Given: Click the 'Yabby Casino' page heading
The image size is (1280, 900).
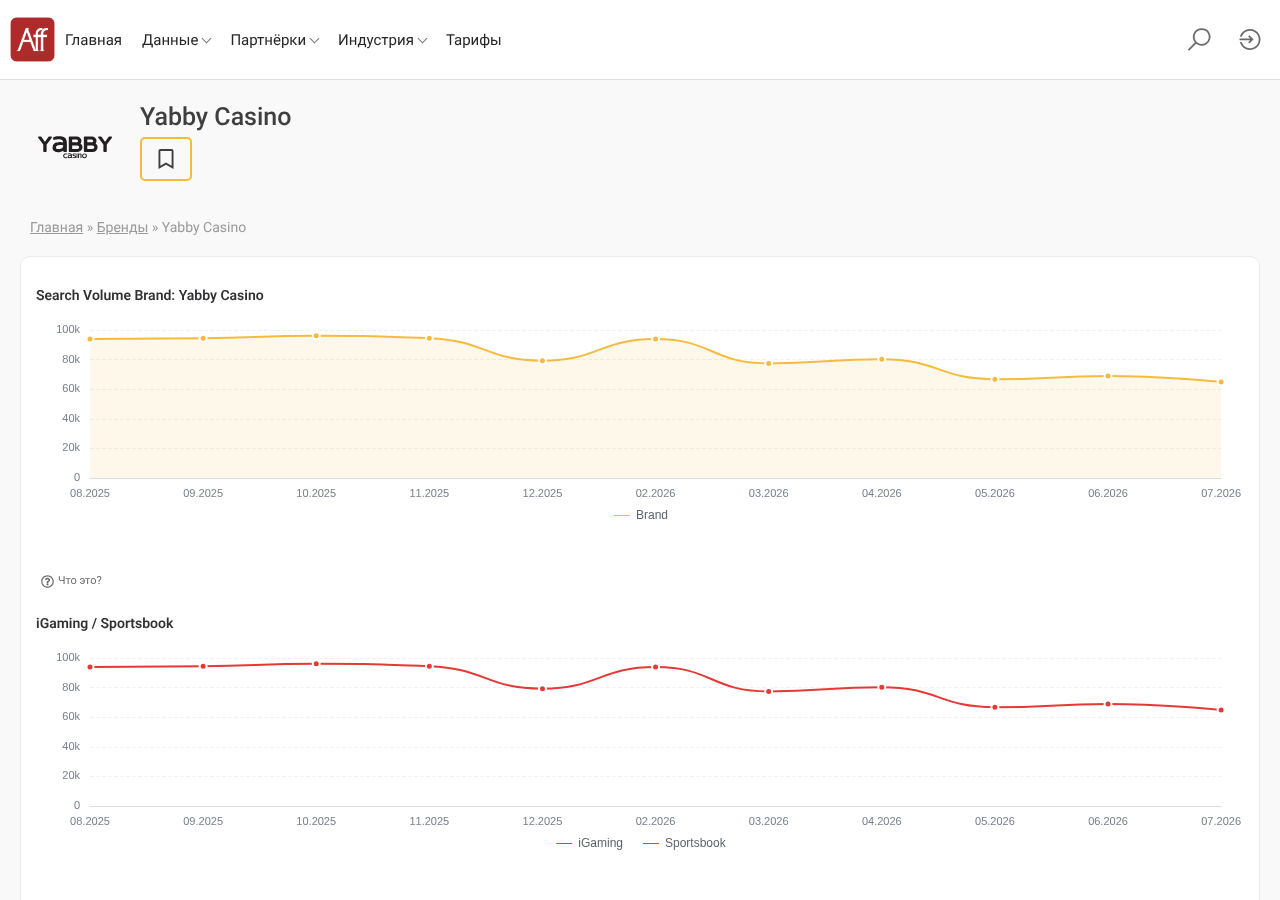Looking at the screenshot, I should pos(215,117).
